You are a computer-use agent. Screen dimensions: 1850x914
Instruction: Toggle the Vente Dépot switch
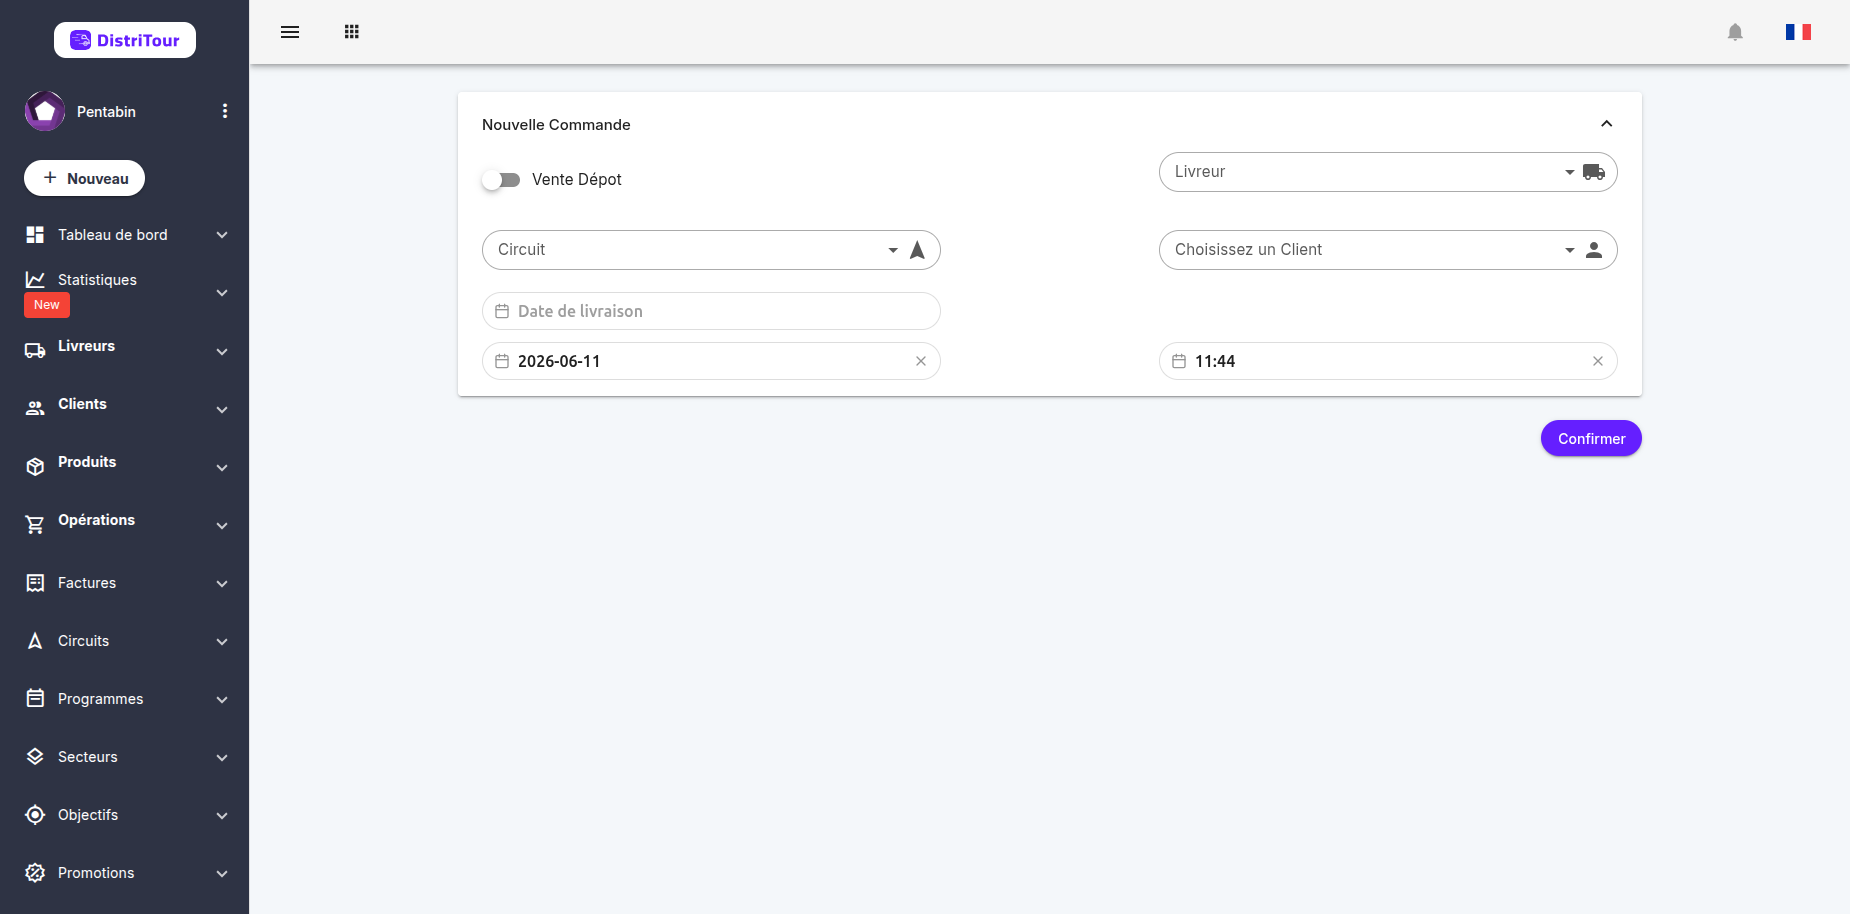point(501,180)
